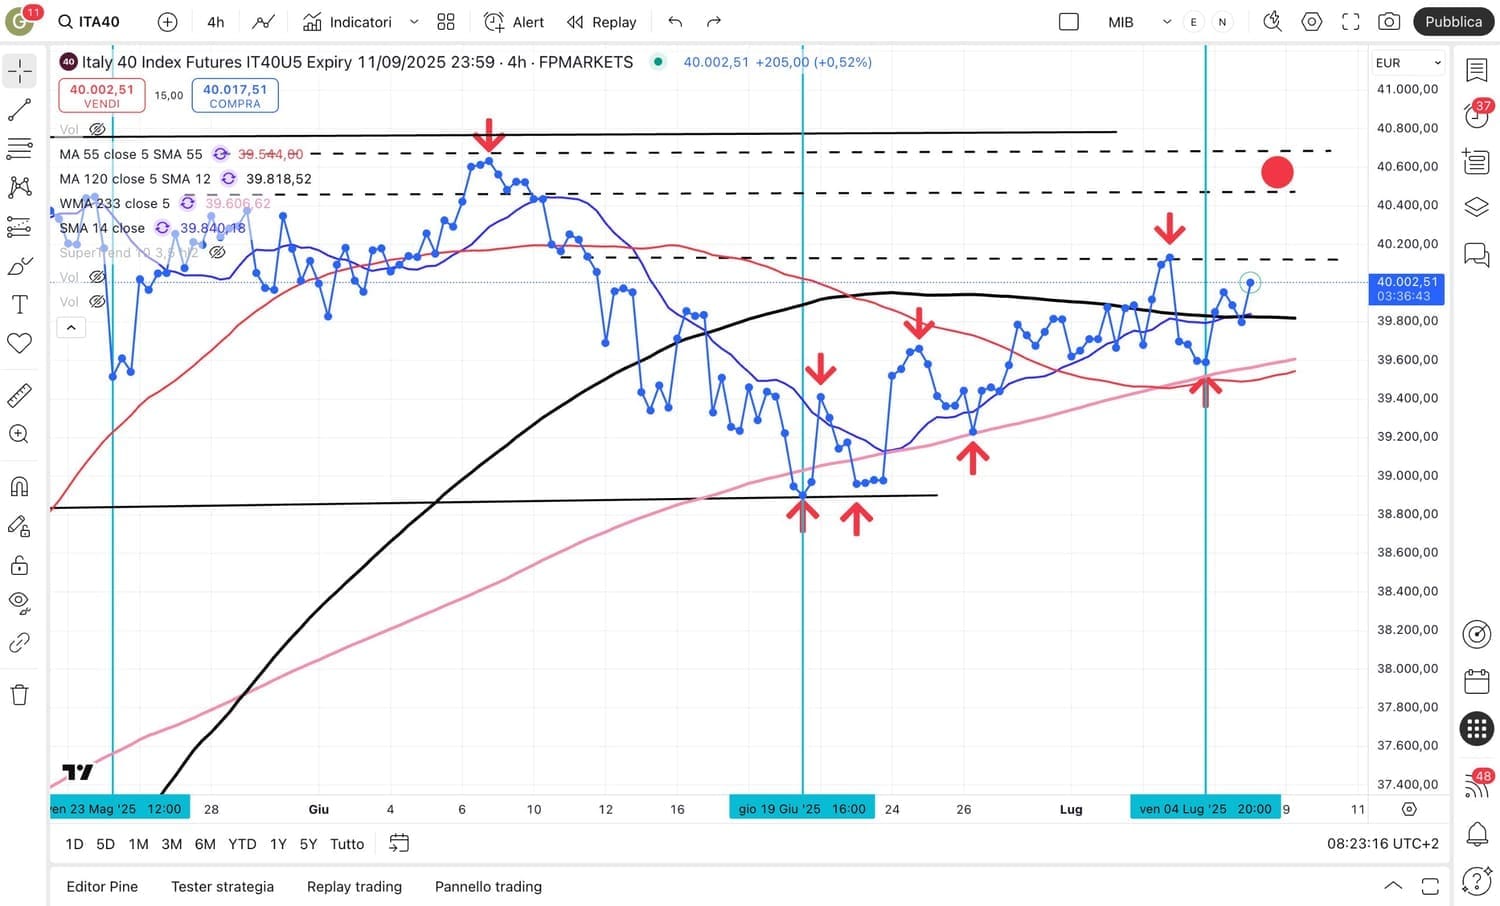Click the Pubblica button
Screen dimensions: 1500x906
pyautogui.click(x=1453, y=22)
